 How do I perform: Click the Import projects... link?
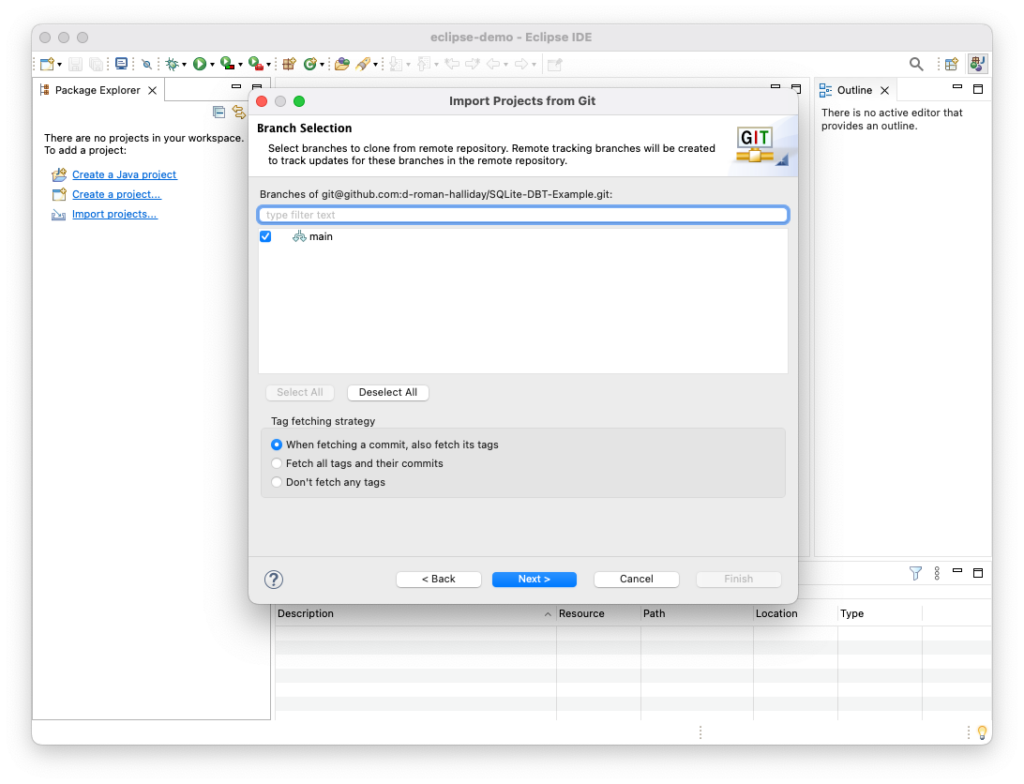(114, 214)
